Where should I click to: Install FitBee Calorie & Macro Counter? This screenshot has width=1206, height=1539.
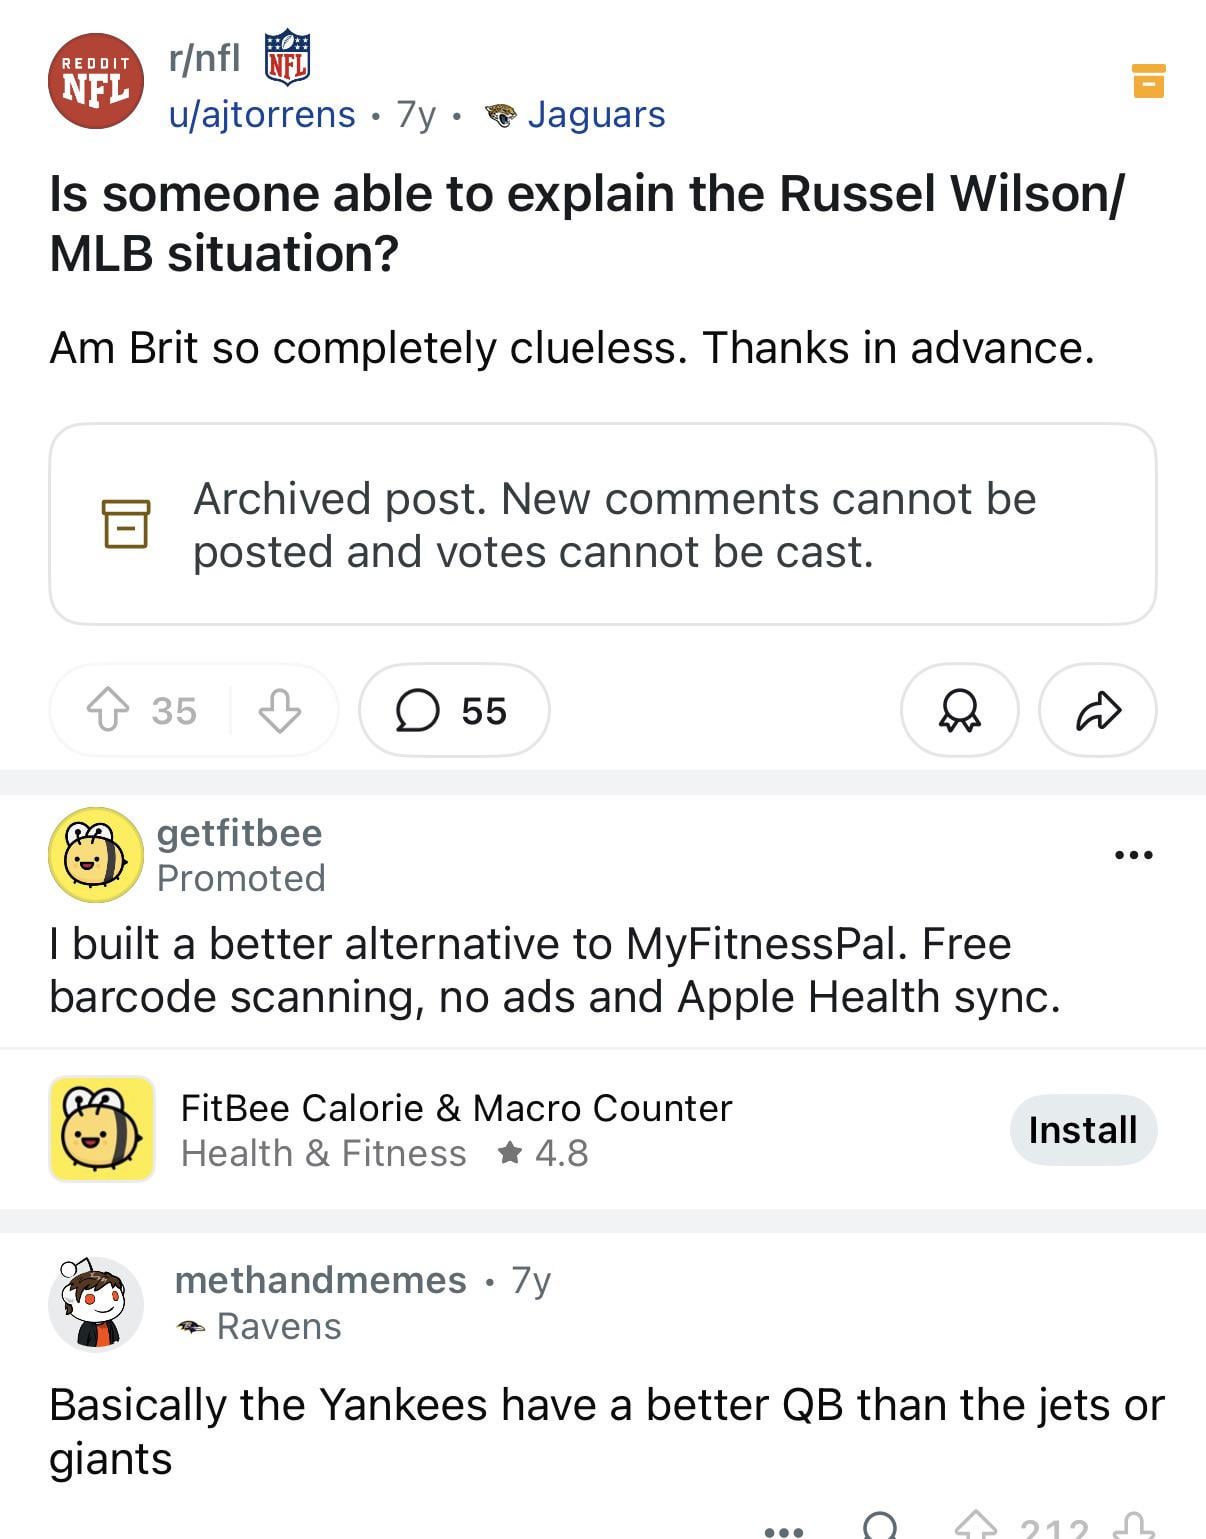(1082, 1130)
